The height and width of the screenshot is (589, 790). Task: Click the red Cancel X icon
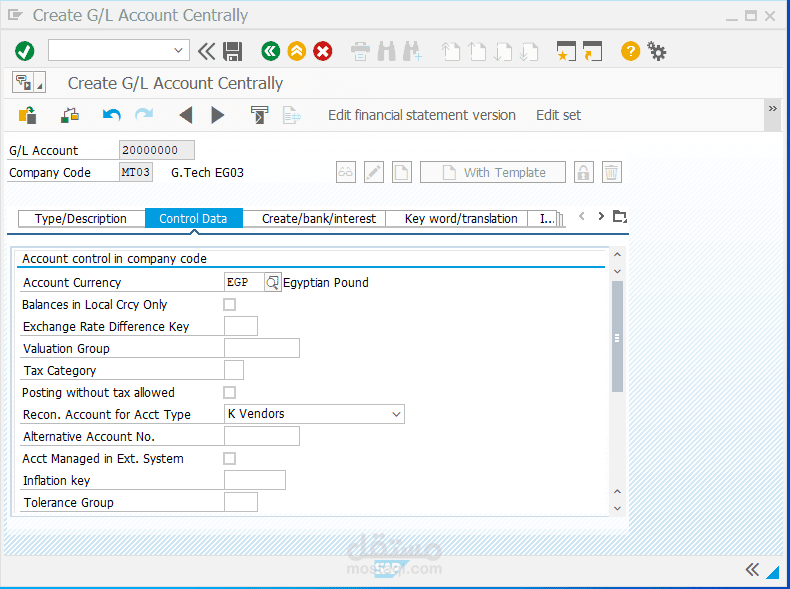pyautogui.click(x=323, y=51)
